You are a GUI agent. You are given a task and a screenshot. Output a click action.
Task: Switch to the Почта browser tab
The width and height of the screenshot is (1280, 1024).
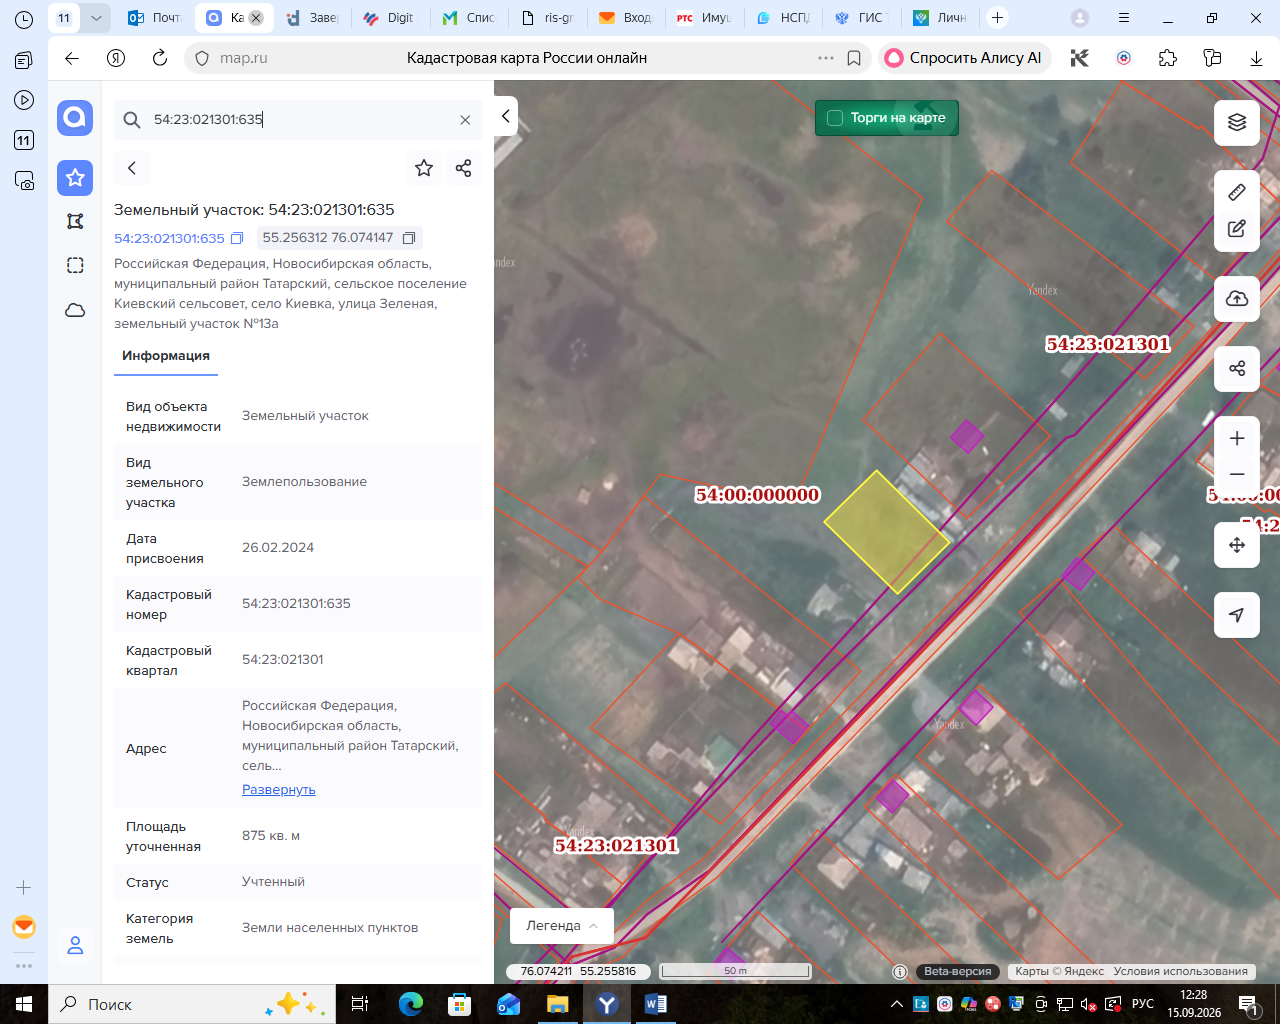coord(156,18)
